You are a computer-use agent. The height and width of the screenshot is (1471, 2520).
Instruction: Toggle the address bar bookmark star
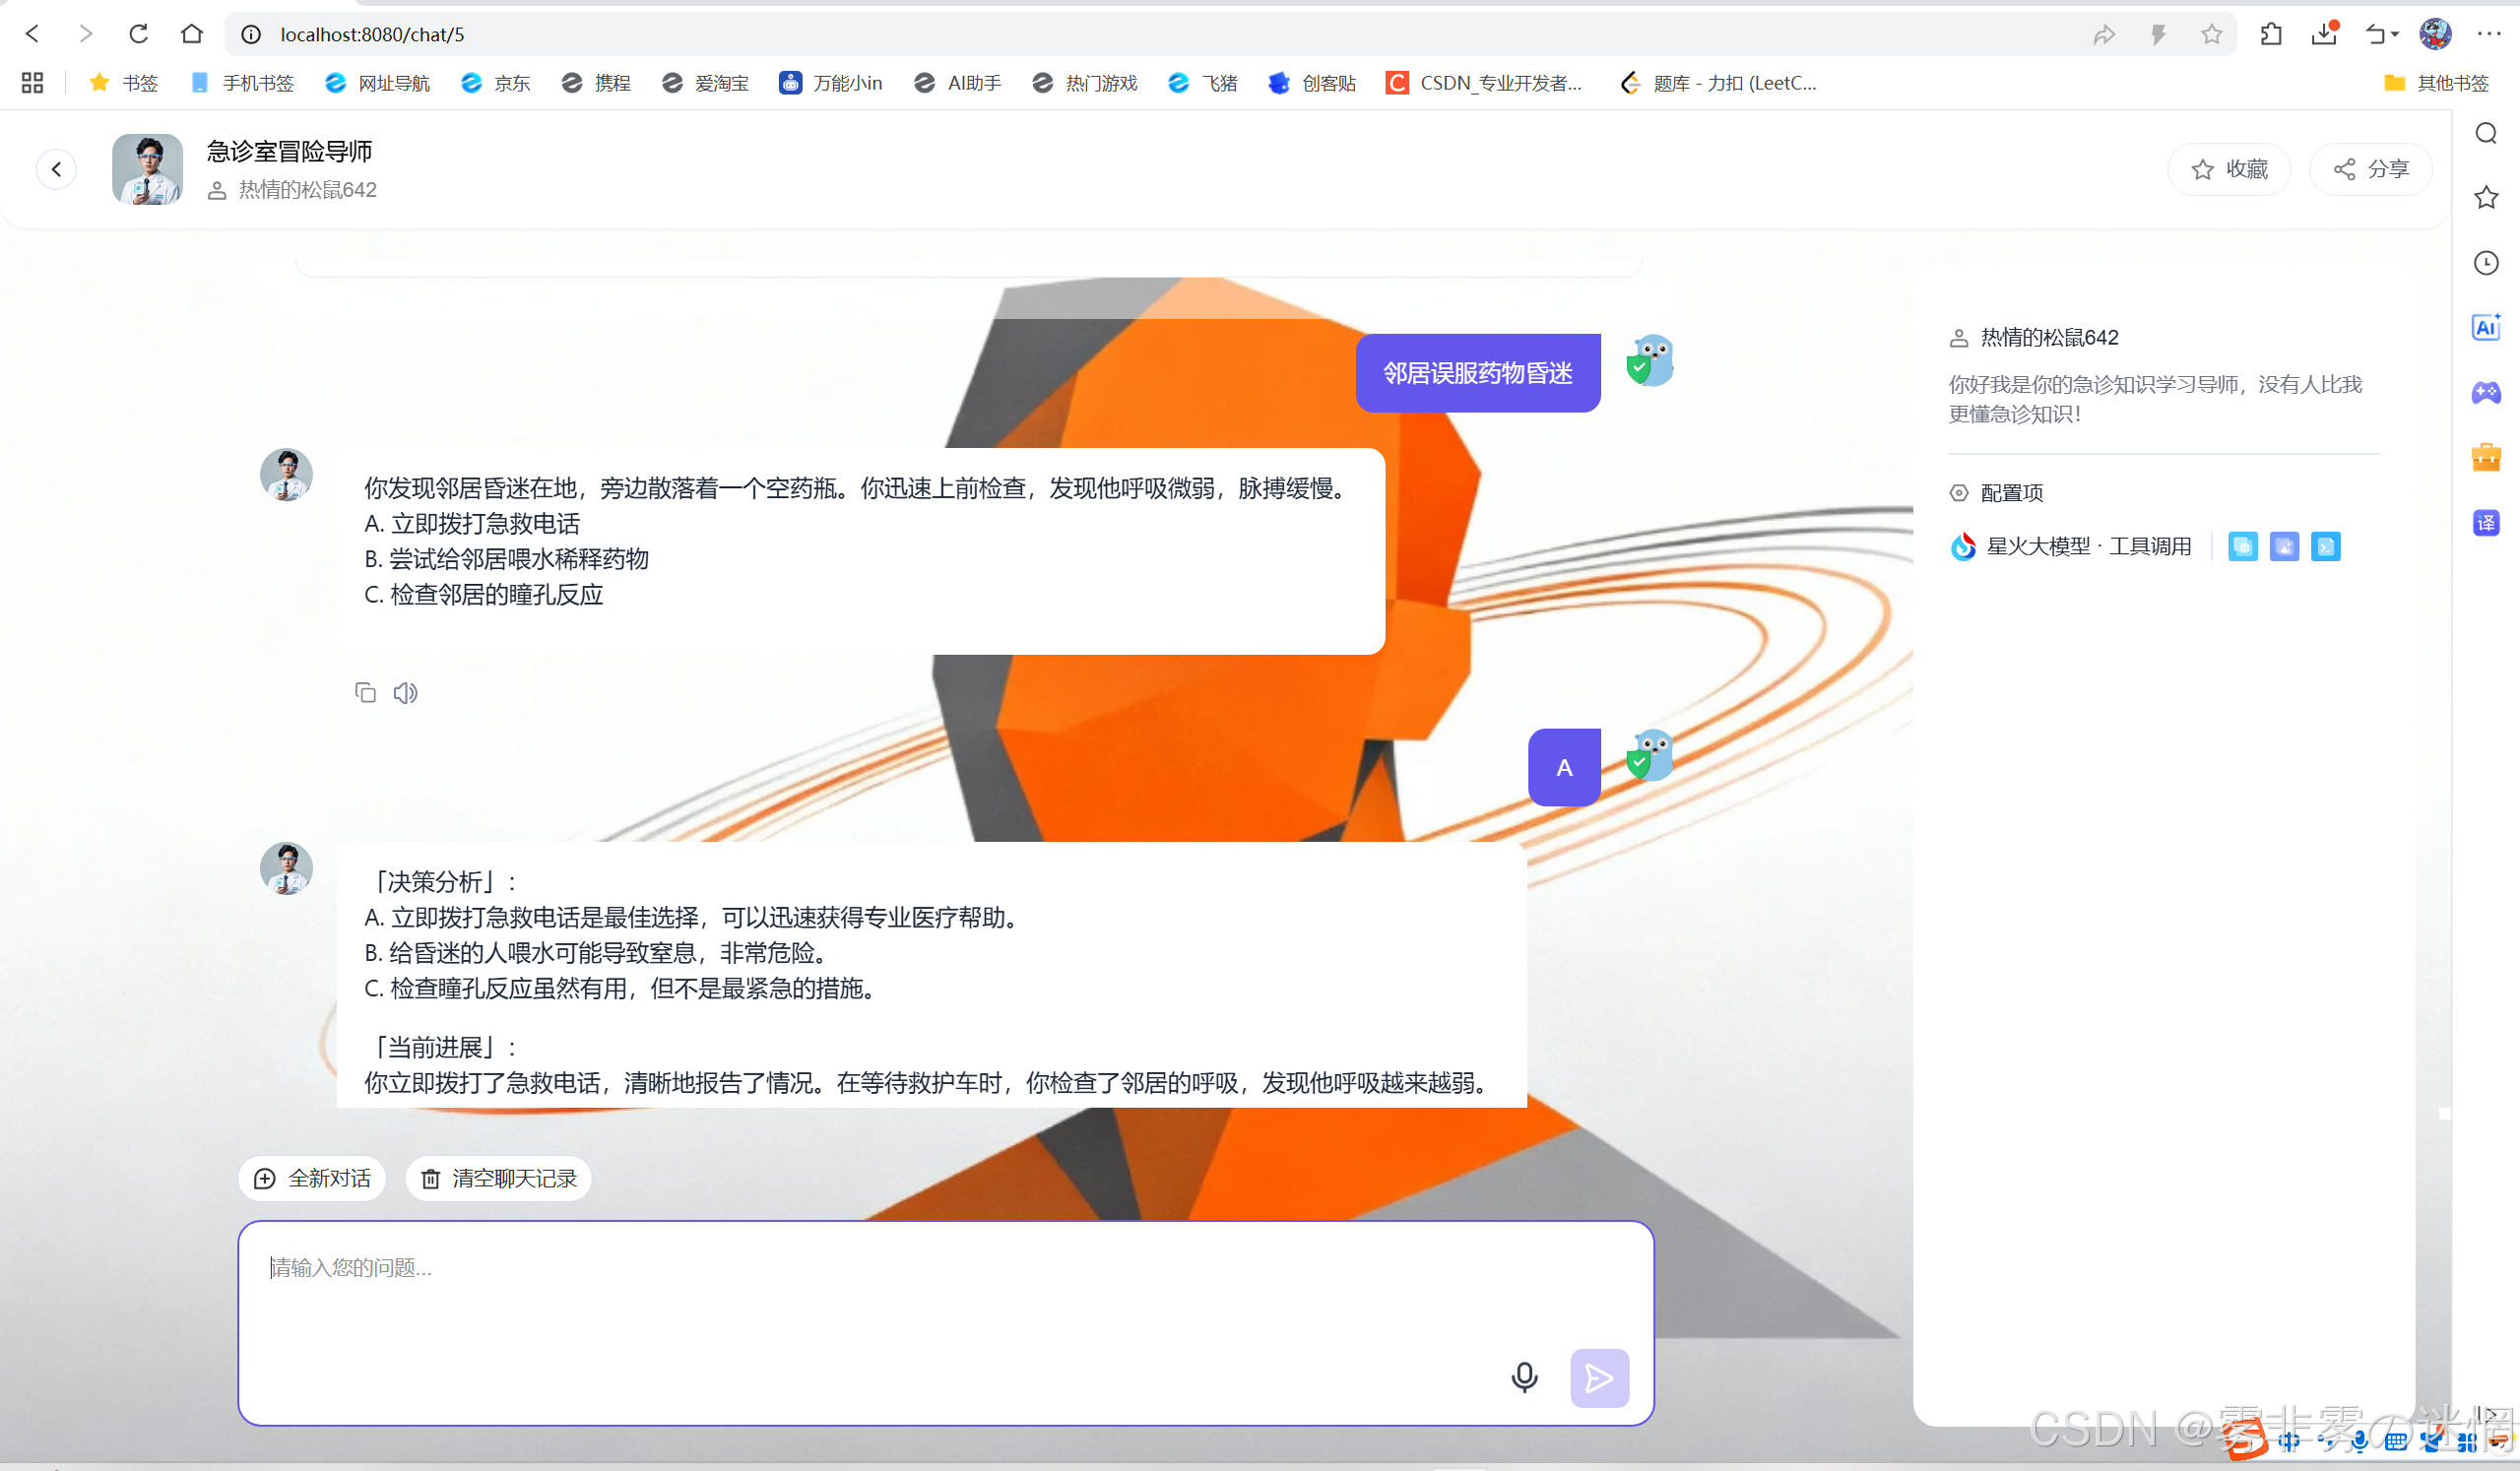2211,34
